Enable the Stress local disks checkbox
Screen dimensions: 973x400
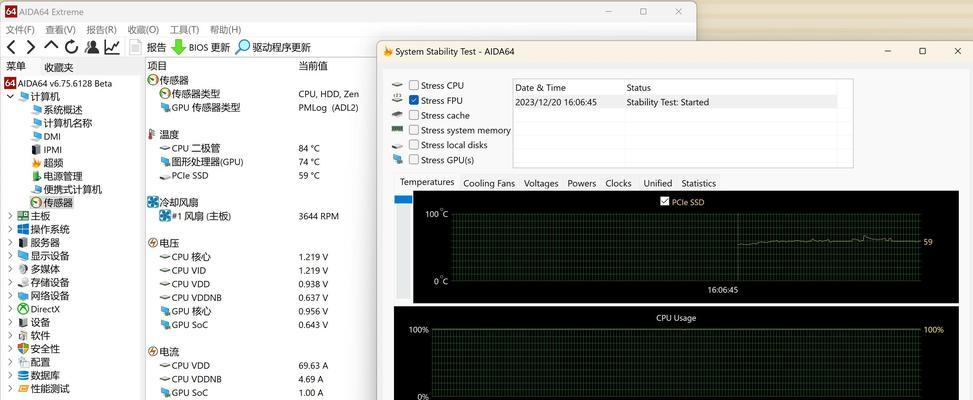(414, 145)
